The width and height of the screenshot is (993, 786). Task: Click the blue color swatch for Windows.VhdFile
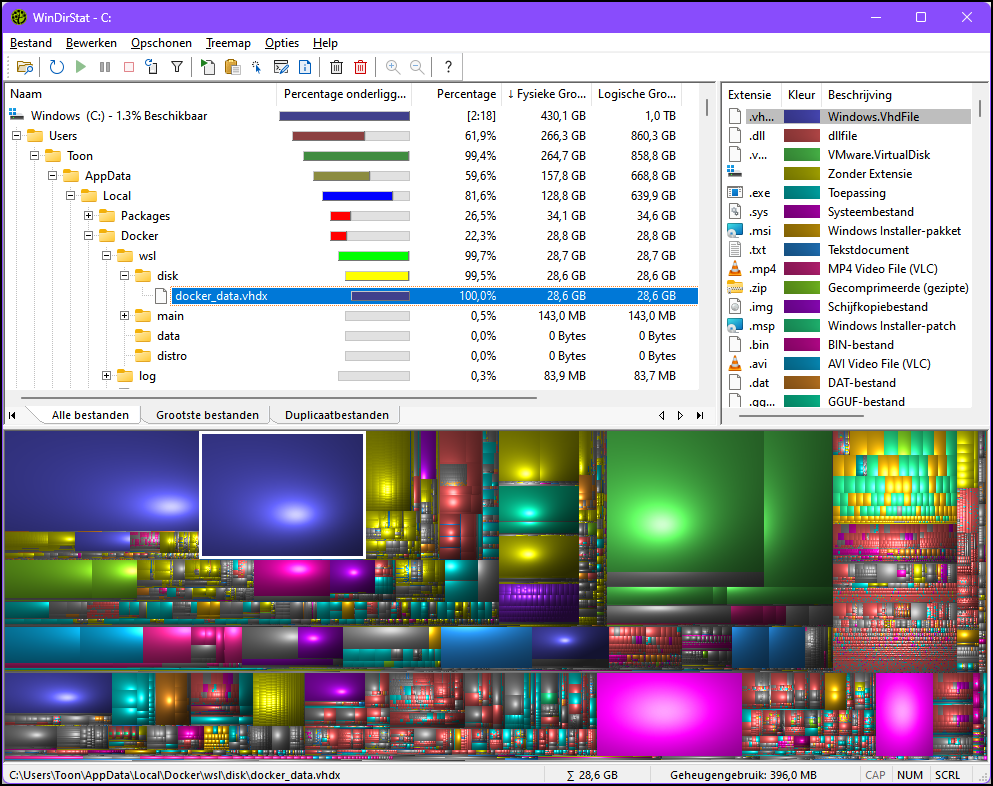[x=801, y=117]
